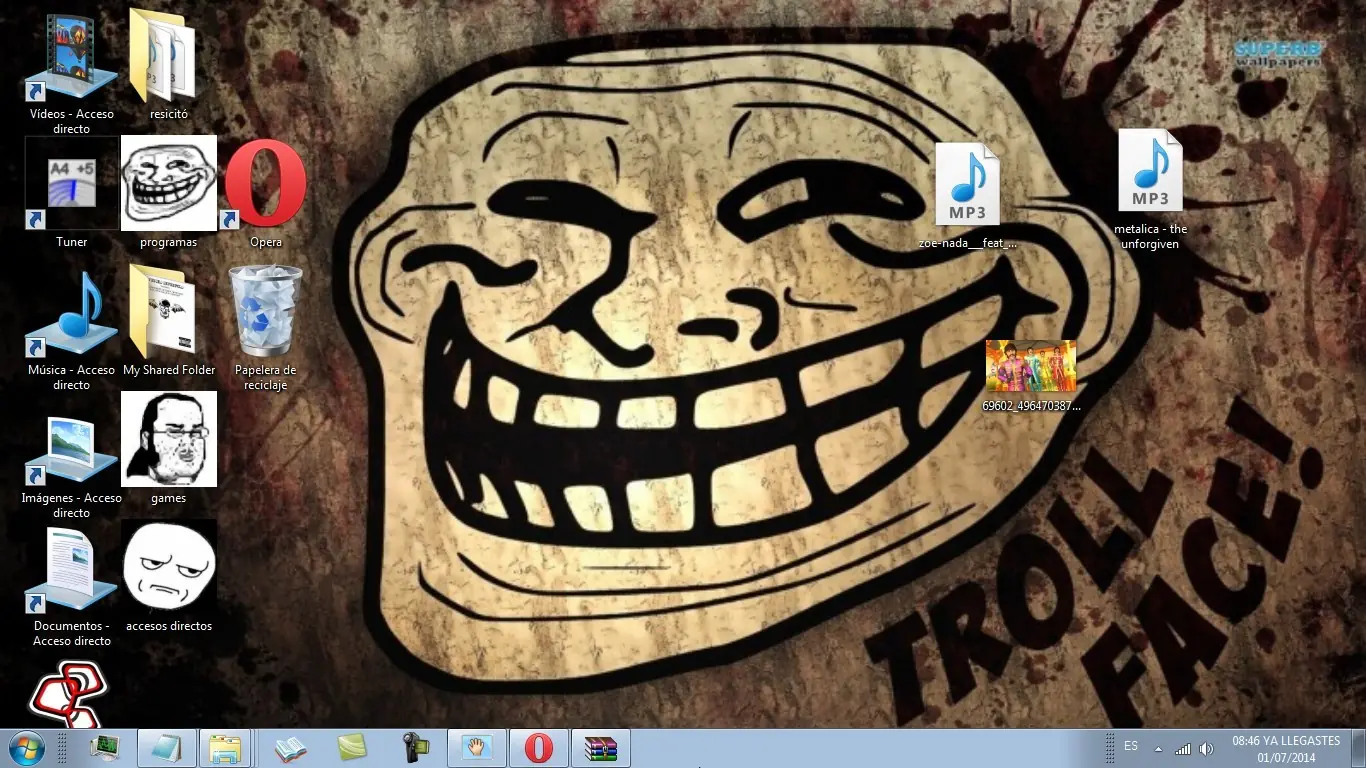Select the zoe-nada__feat MP3 file
Image resolution: width=1366 pixels, height=768 pixels.
967,196
